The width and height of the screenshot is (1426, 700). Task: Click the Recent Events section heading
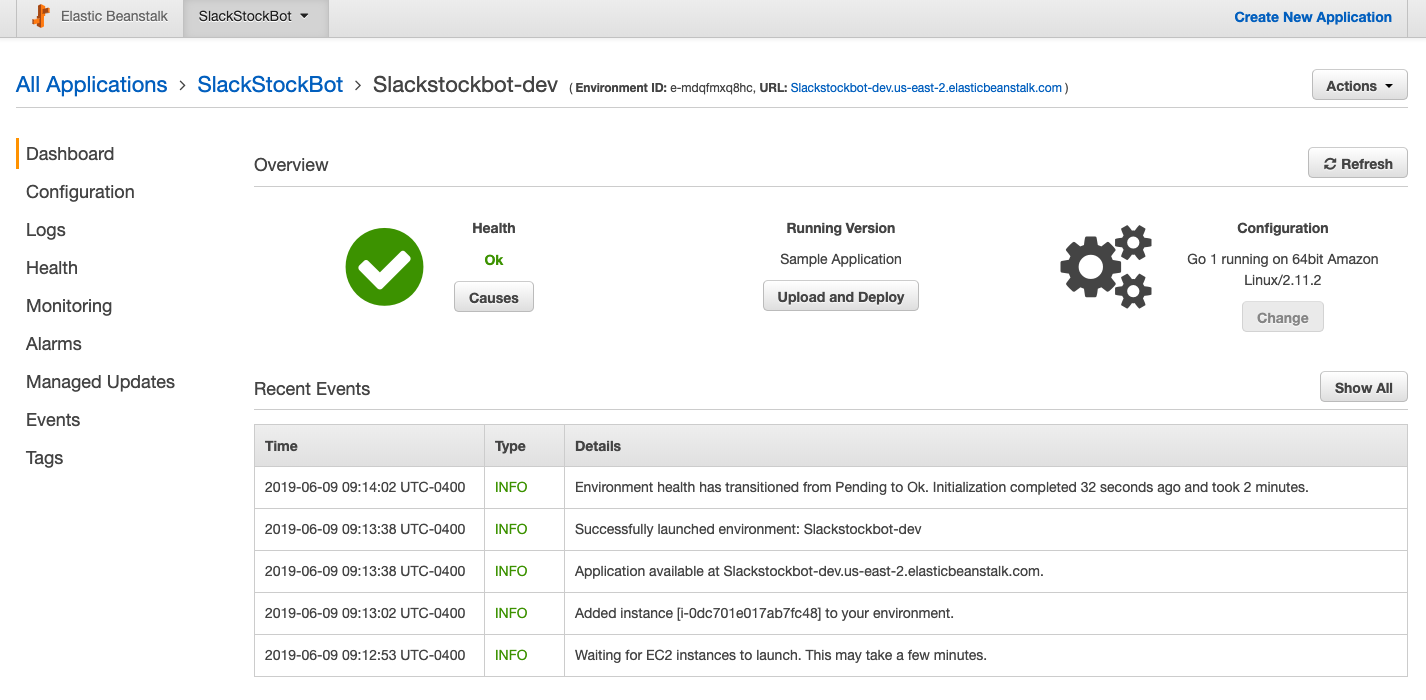[x=312, y=389]
